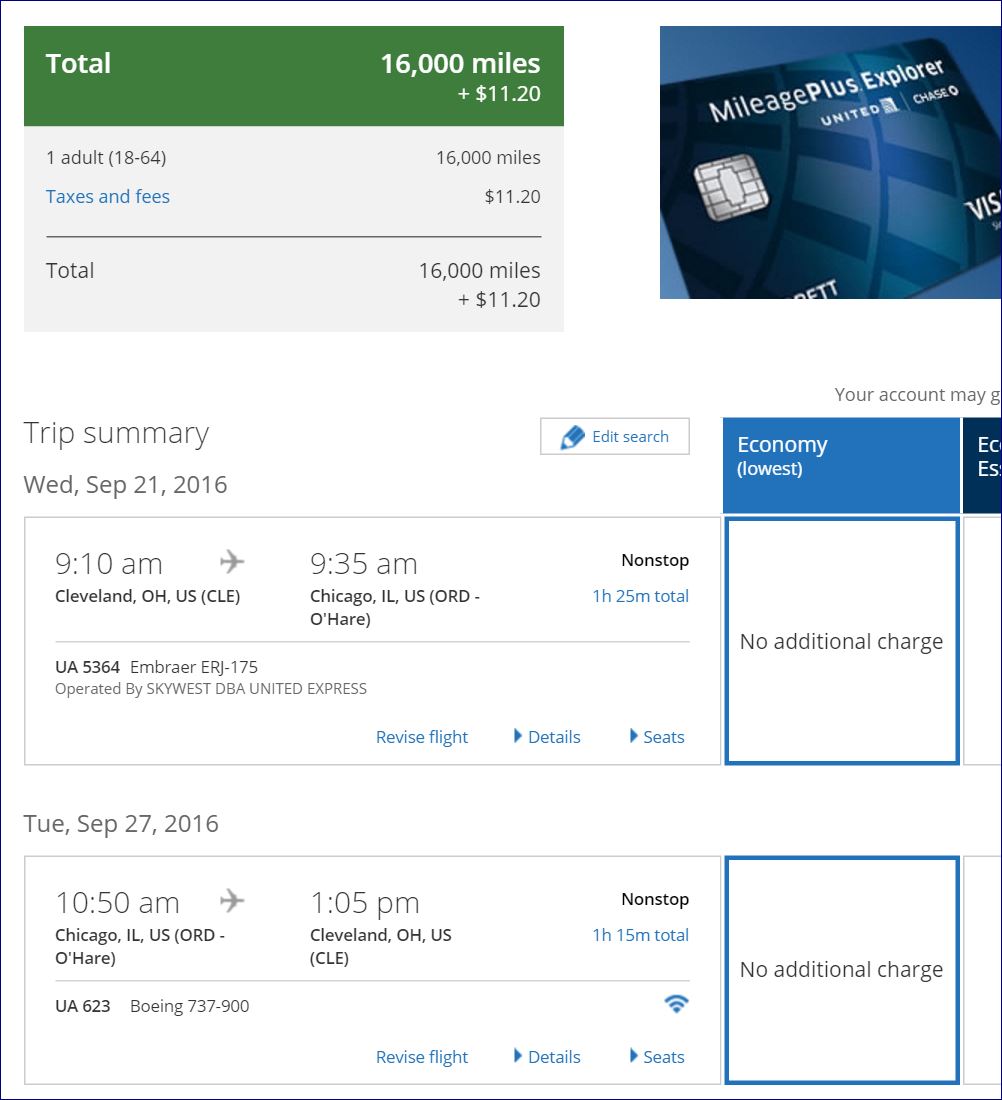The image size is (1002, 1100).
Task: Revise flight UA 5364 on Sep 21
Action: click(421, 737)
